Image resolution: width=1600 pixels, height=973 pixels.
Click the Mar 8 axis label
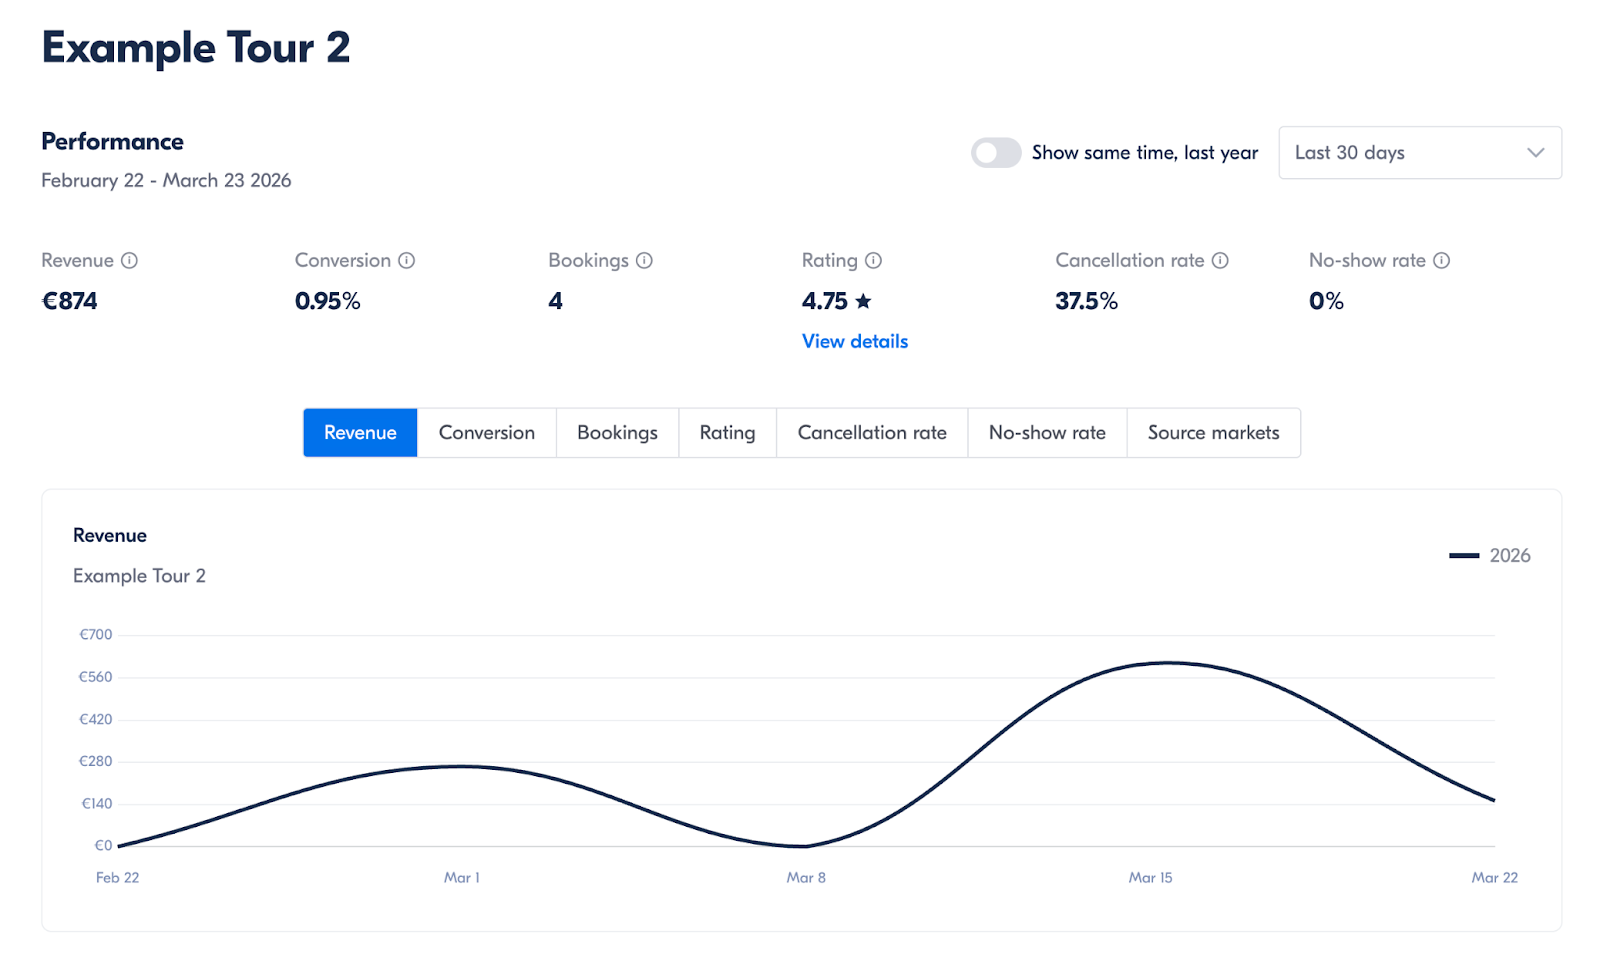tap(806, 878)
